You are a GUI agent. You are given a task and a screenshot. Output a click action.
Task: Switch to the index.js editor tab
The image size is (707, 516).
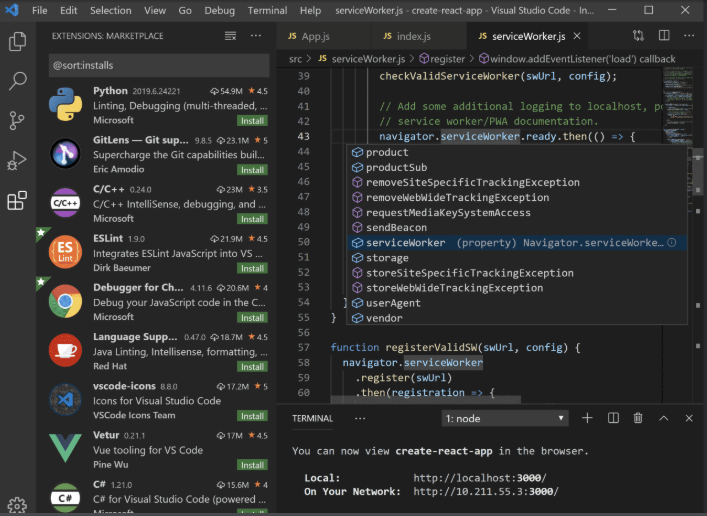[405, 36]
